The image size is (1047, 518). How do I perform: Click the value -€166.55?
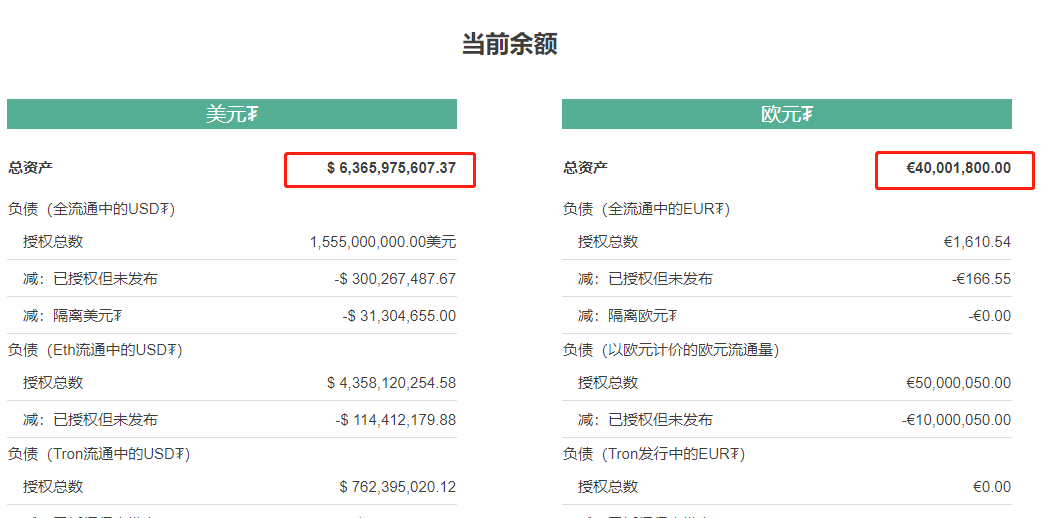tap(982, 279)
